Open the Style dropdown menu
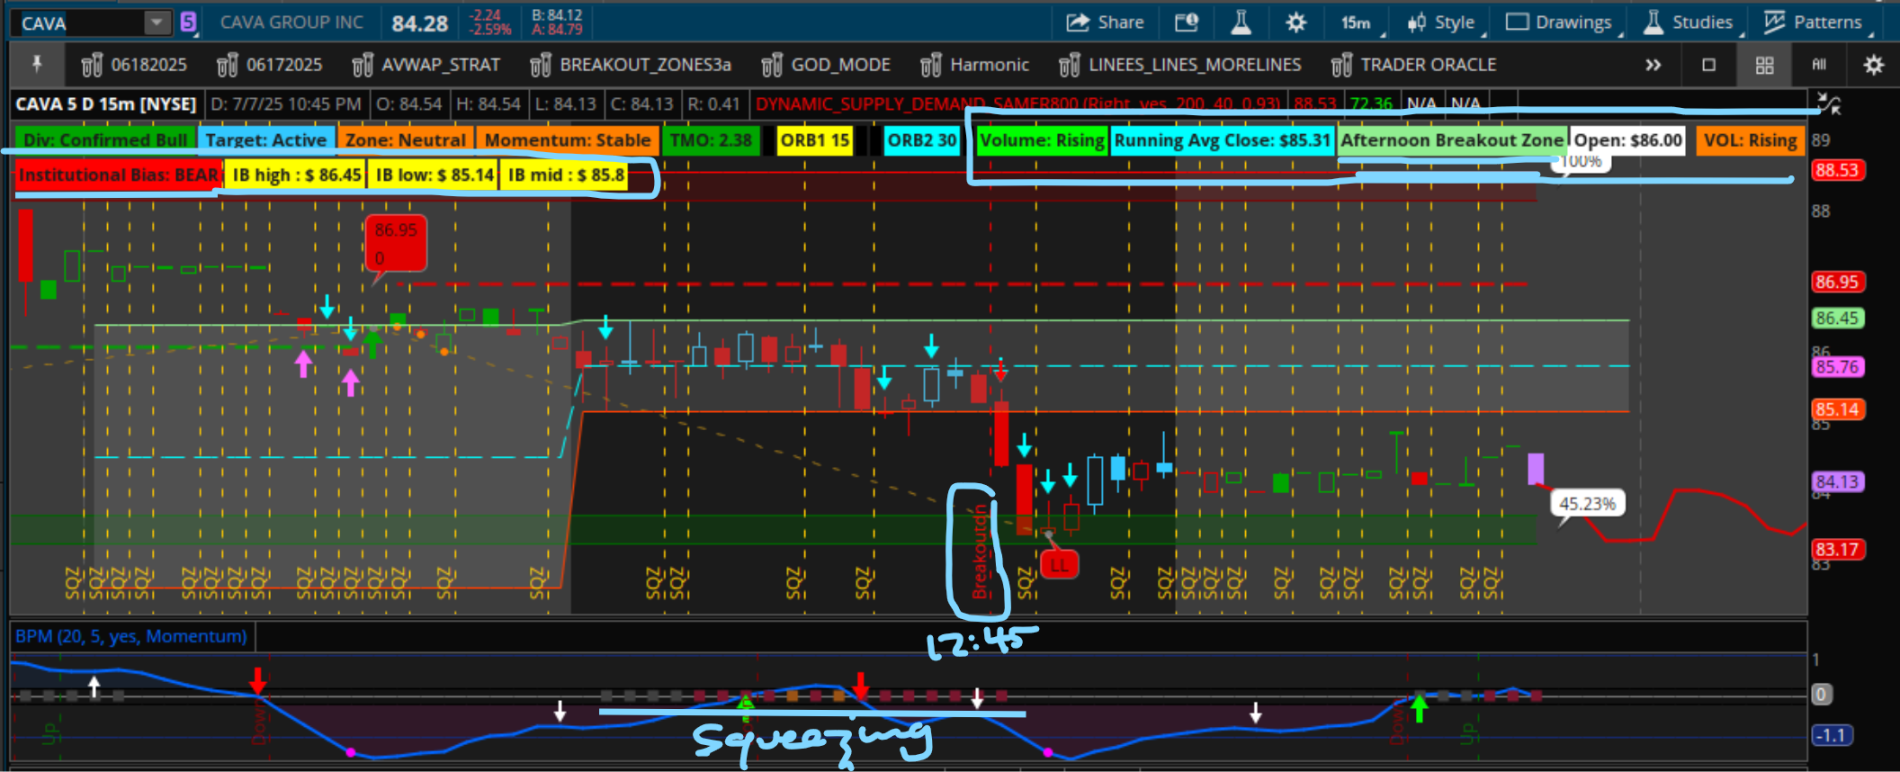This screenshot has height=772, width=1900. click(x=1442, y=22)
